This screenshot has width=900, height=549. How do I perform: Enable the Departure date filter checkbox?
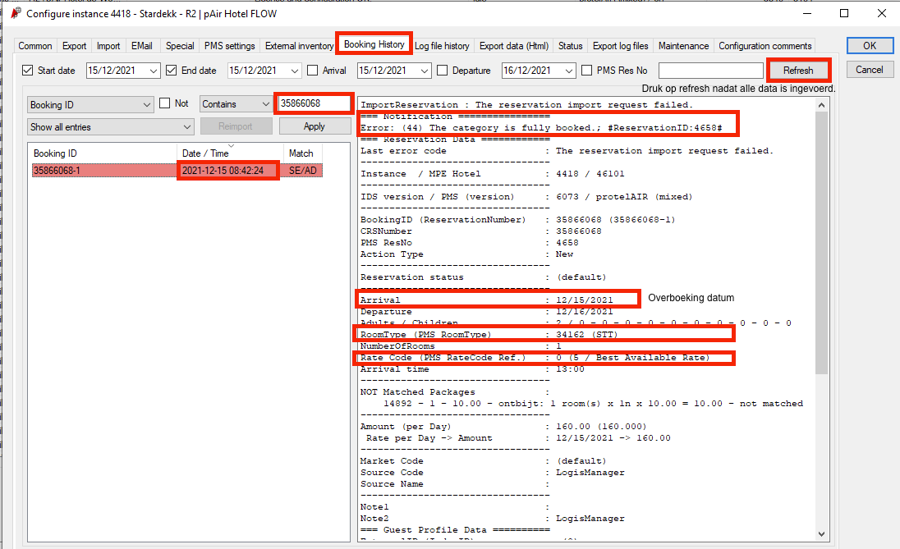442,71
